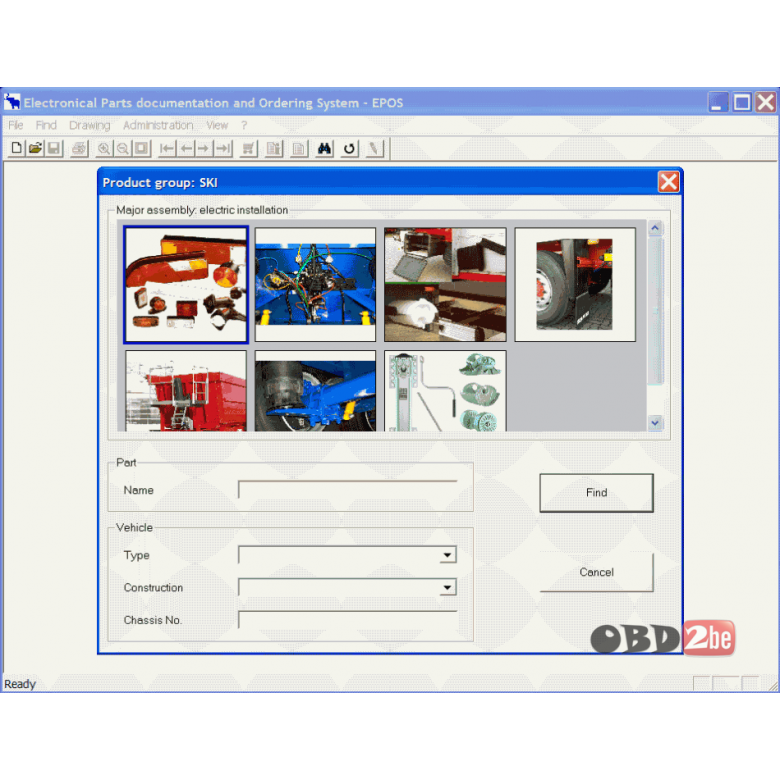Go to previous page arrow icon
780x780 pixels.
coord(186,148)
